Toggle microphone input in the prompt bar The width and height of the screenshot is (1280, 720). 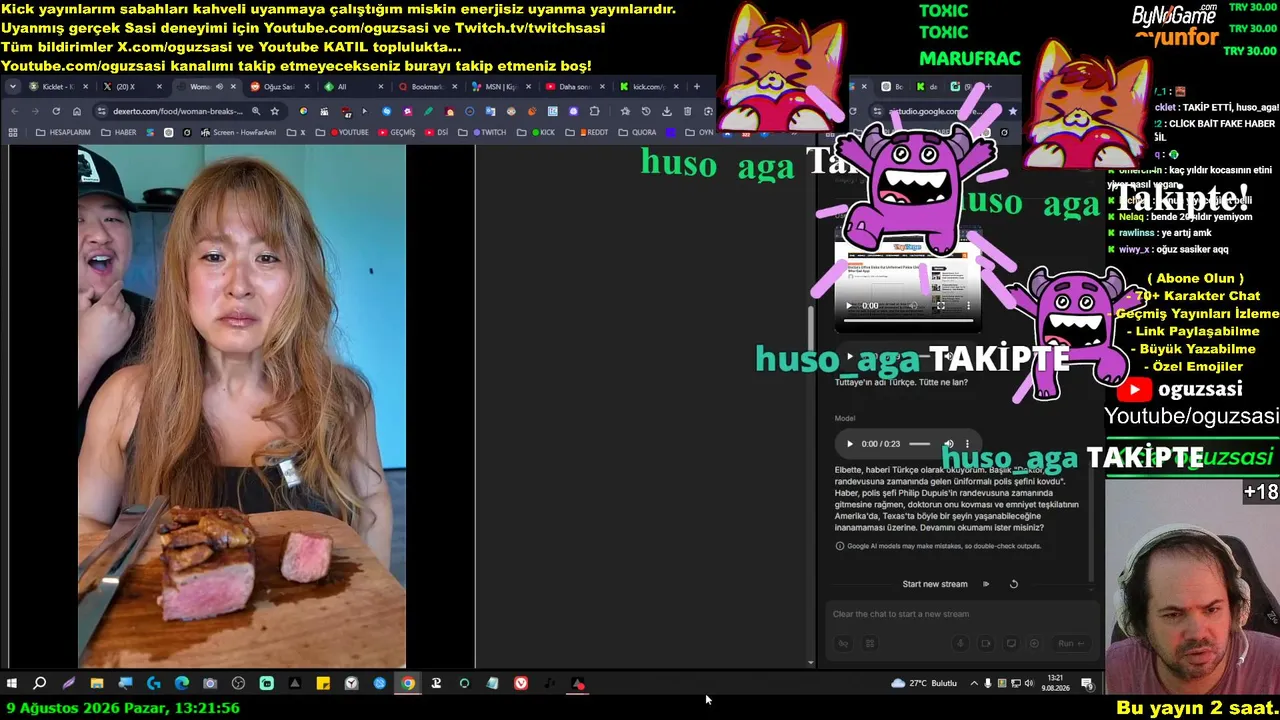961,644
